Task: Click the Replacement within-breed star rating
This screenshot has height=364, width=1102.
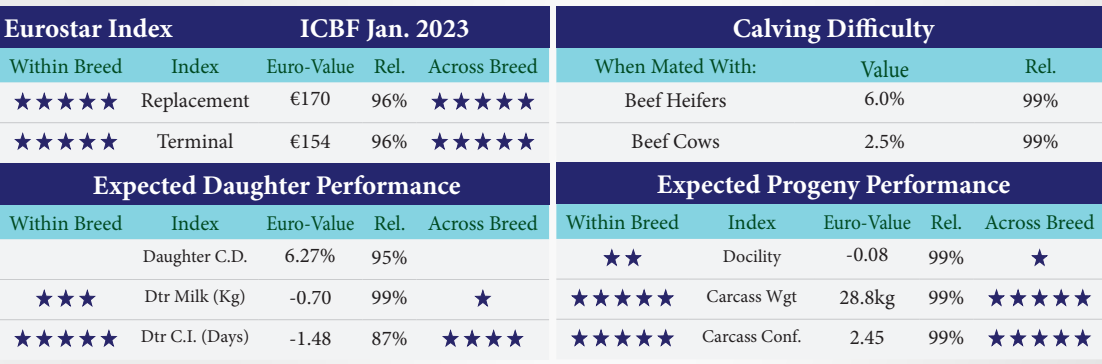Action: [65, 102]
